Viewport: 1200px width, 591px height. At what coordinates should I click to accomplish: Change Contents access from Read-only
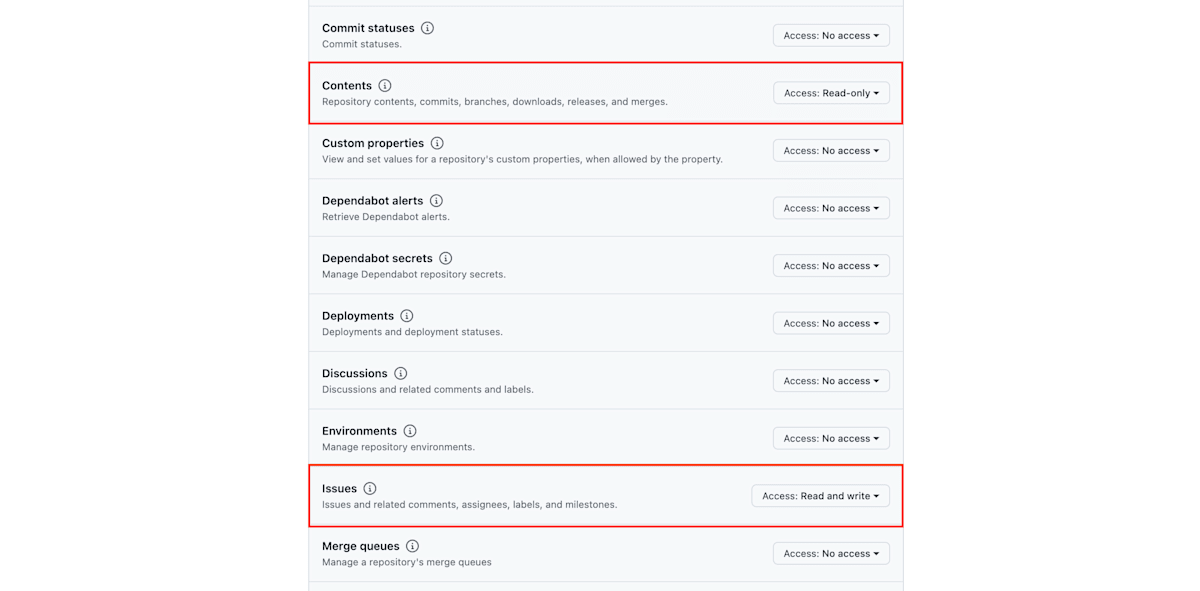tap(831, 93)
